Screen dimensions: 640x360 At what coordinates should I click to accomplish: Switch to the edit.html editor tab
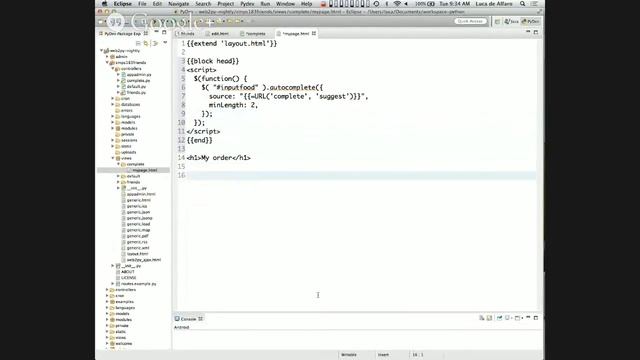tap(218, 33)
